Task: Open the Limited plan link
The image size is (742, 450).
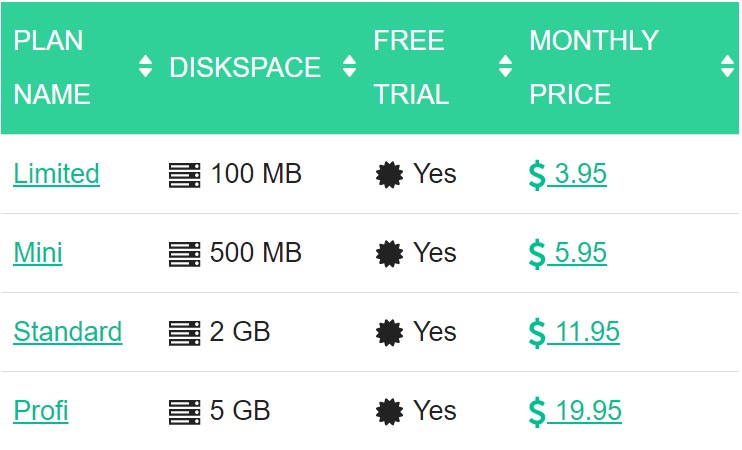Action: [x=56, y=174]
